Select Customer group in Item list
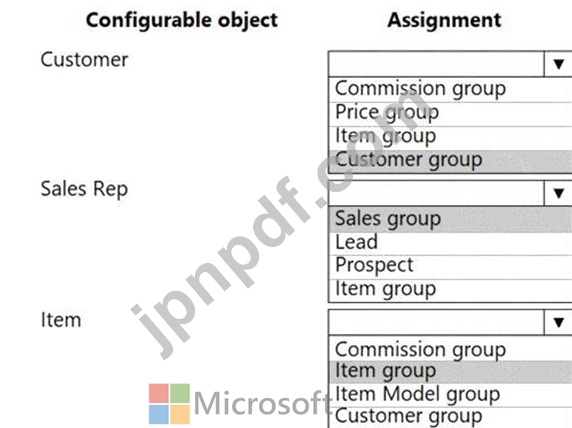Viewport: 572px width, 428px height. [450, 417]
